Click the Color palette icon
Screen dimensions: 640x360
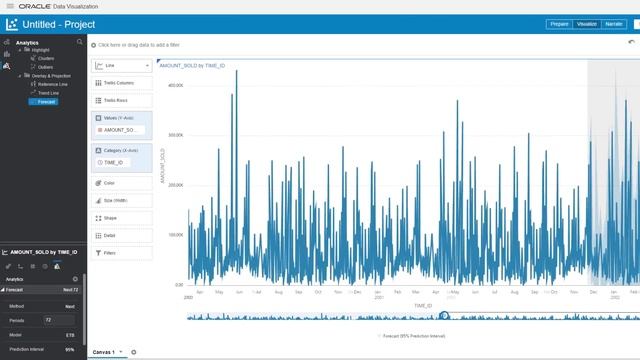98,183
